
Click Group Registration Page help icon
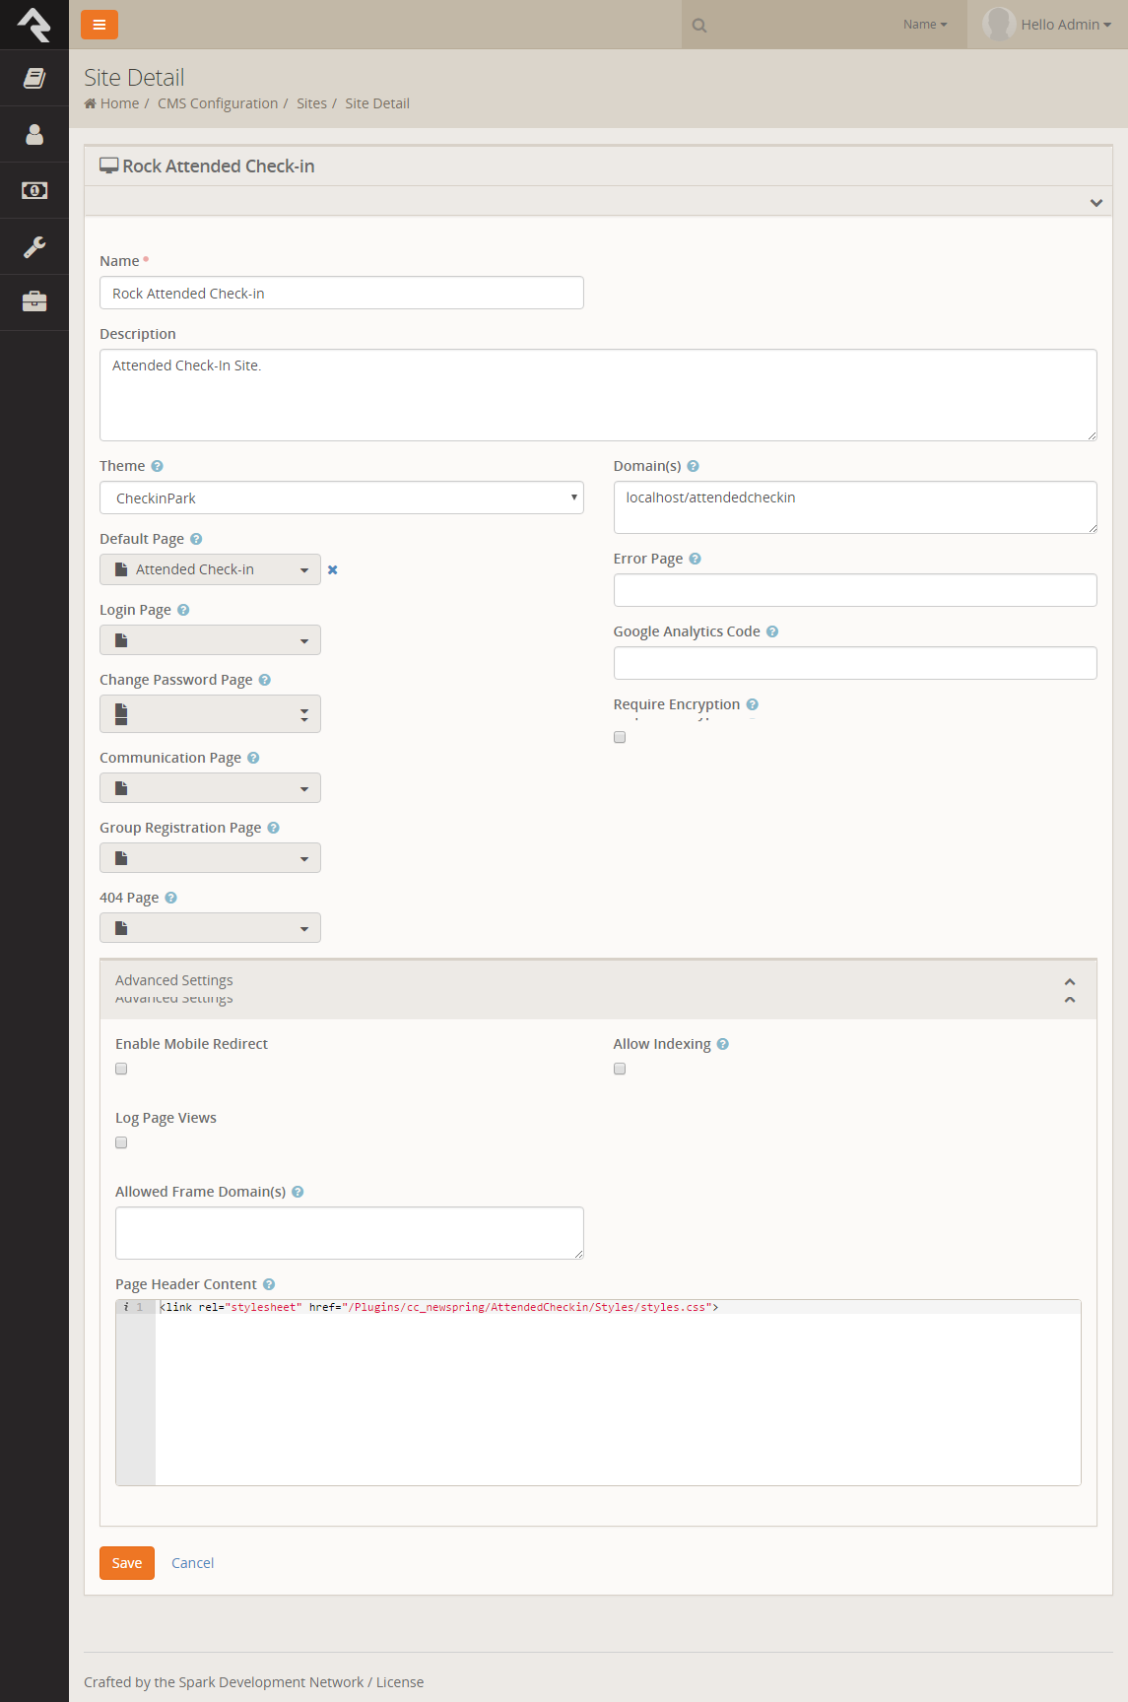[273, 828]
